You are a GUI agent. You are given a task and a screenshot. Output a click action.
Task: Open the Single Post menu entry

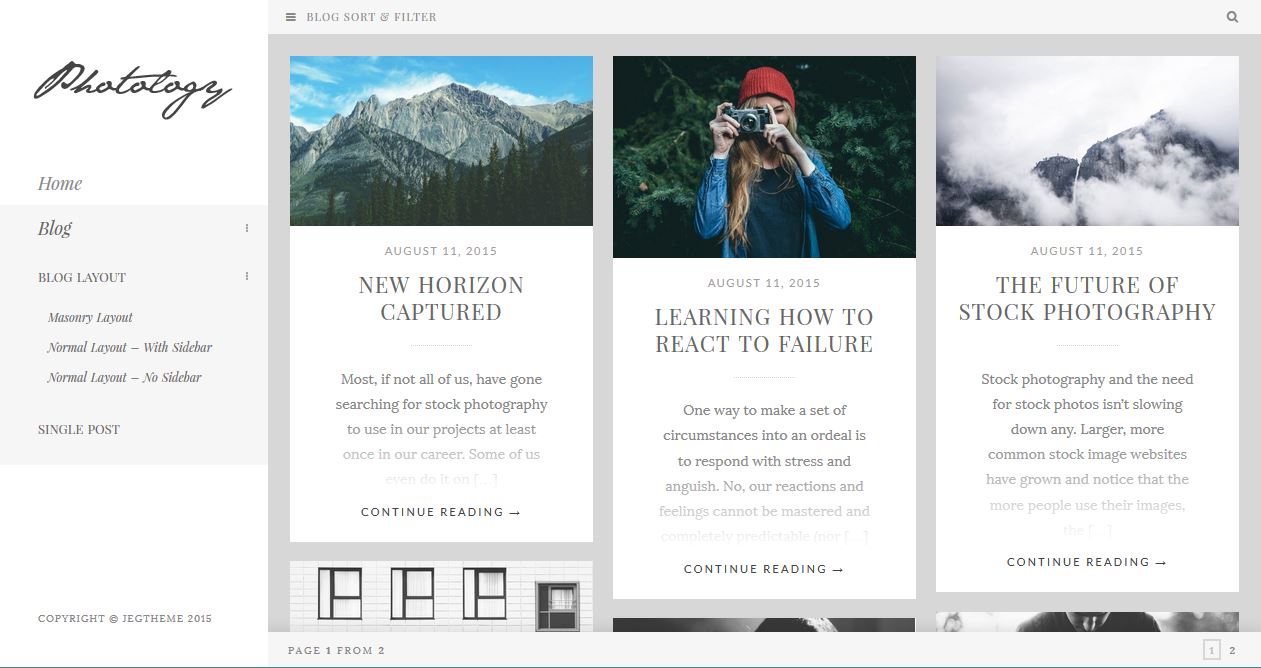tap(79, 430)
